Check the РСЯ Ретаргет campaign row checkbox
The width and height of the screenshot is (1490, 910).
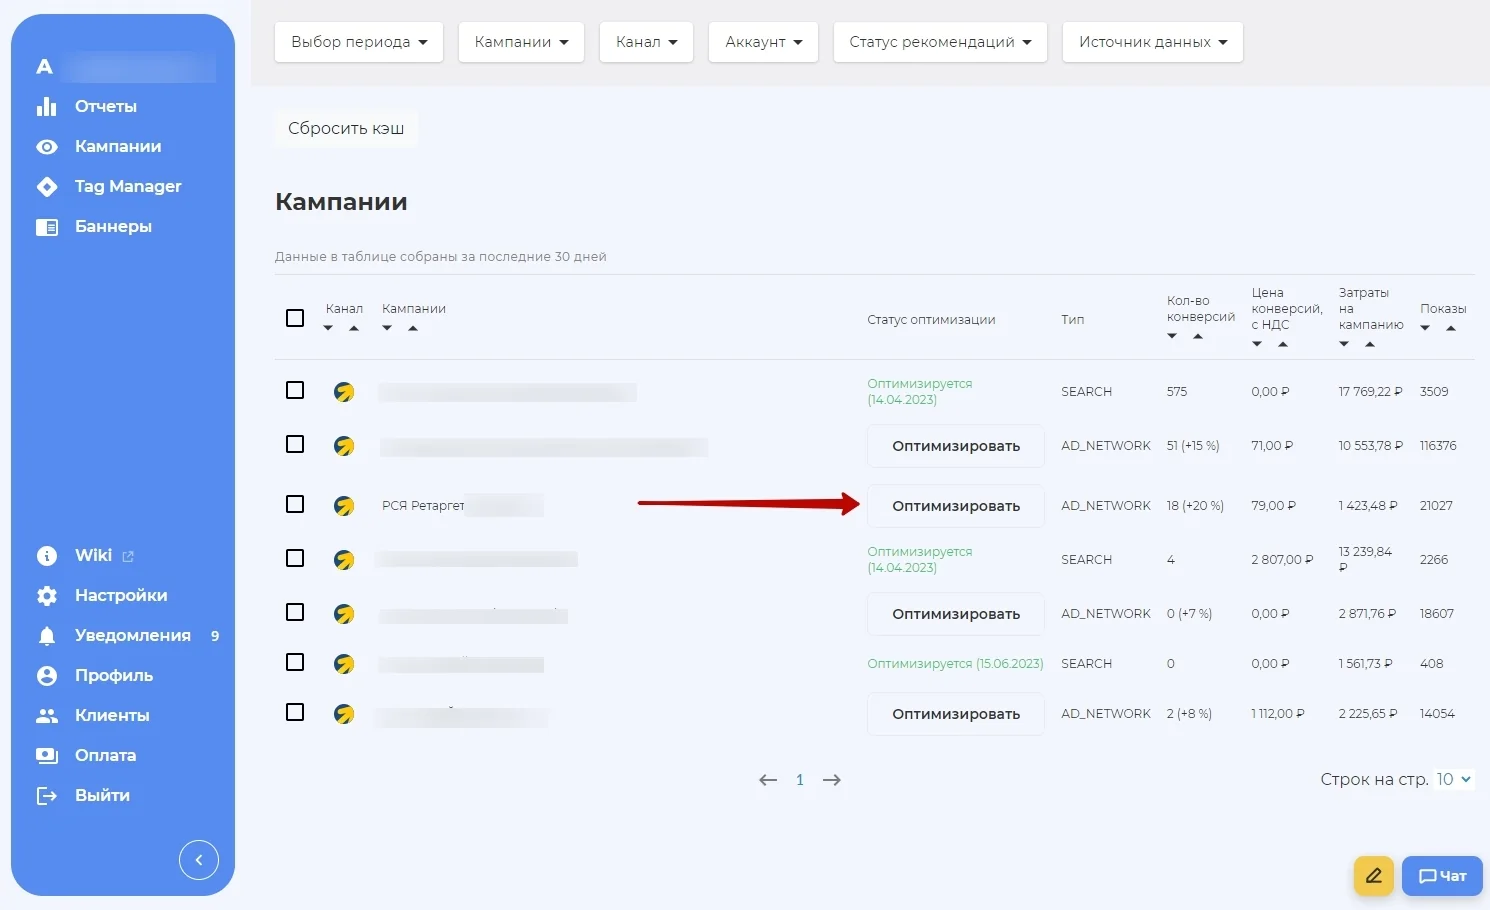point(295,504)
